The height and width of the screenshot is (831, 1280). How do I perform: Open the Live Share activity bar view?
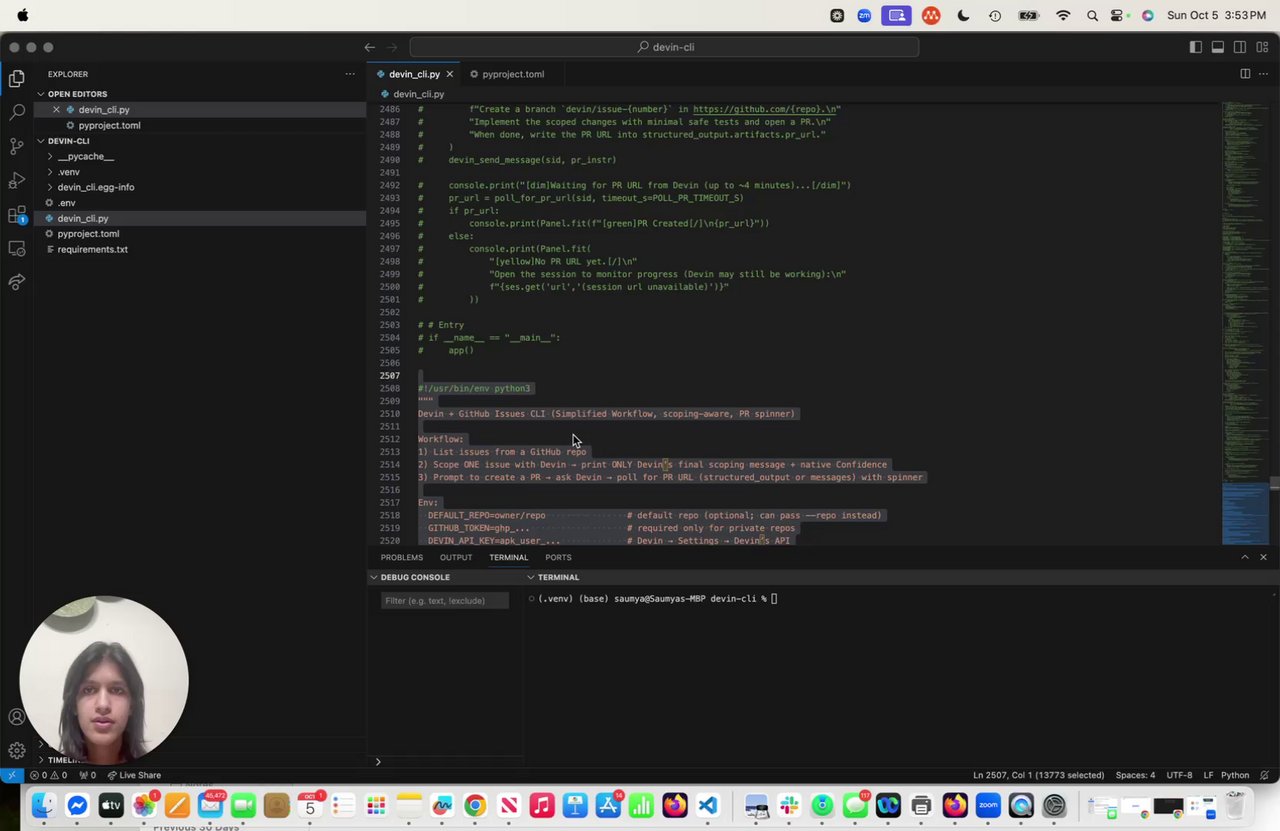point(17,282)
